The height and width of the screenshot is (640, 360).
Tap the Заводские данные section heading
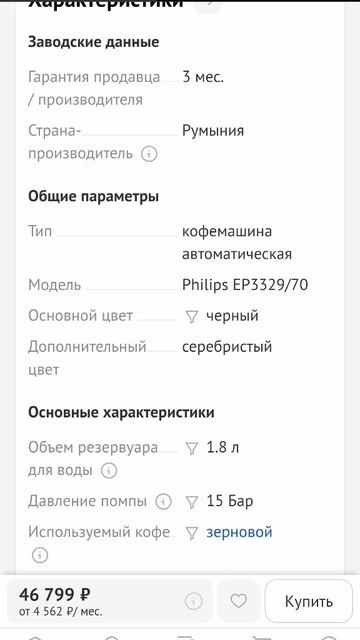pos(93,42)
